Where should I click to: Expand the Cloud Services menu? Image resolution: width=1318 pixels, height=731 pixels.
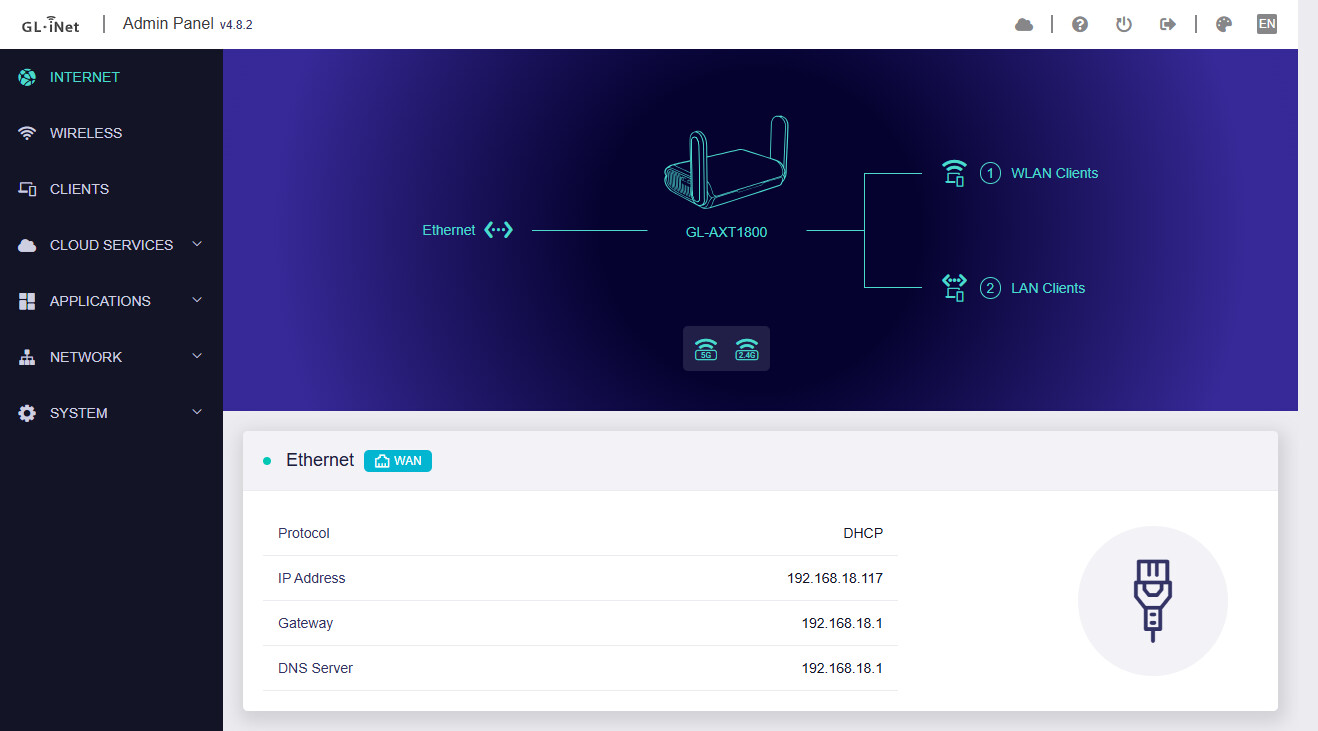111,245
